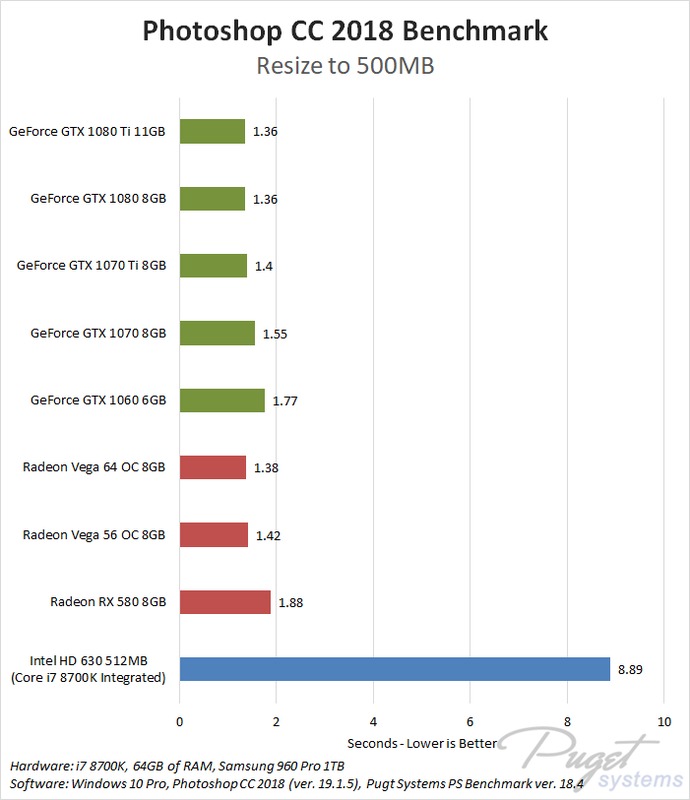The image size is (690, 800).
Task: Click the 1.88 value beside RX 580
Action: [x=291, y=602]
